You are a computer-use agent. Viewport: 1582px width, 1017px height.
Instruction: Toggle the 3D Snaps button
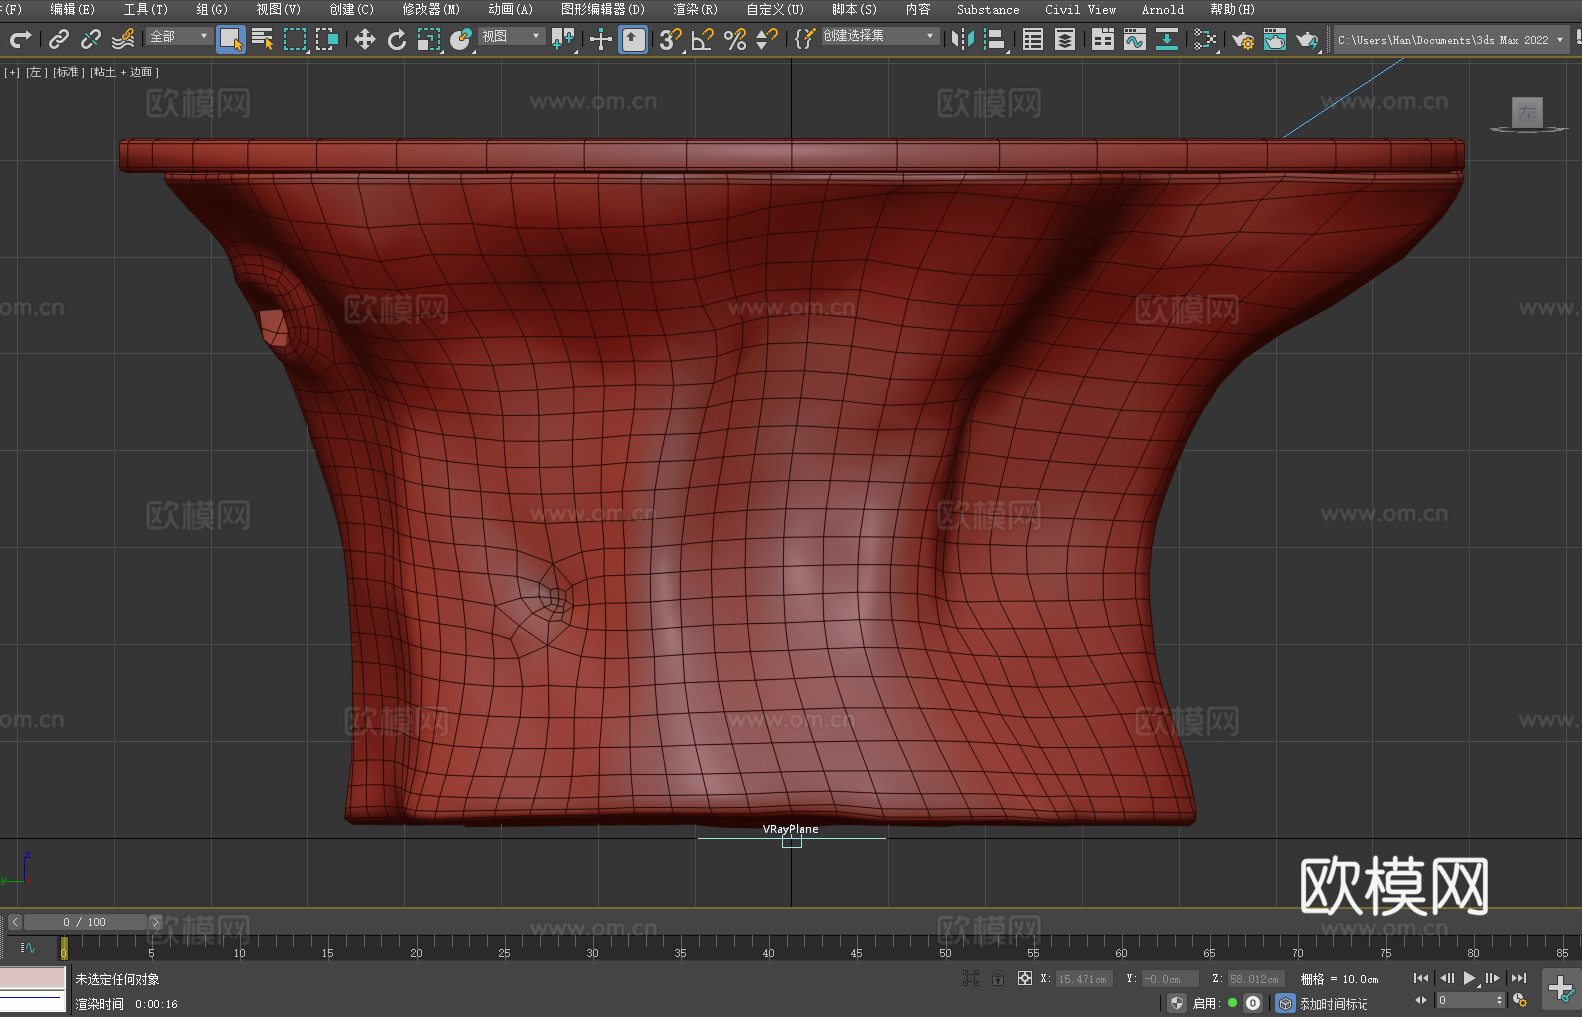[671, 39]
